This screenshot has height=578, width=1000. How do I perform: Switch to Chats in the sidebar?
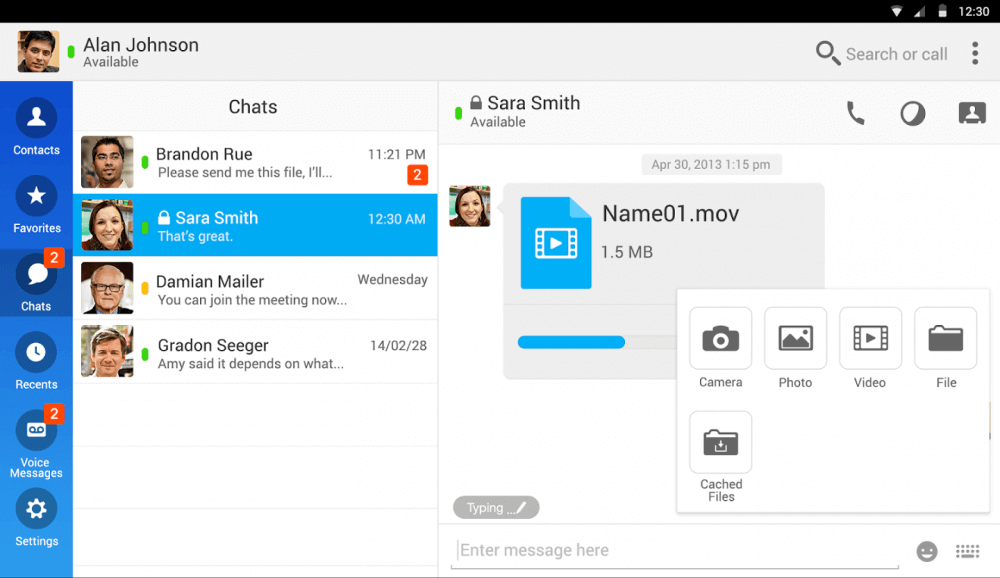[36, 281]
